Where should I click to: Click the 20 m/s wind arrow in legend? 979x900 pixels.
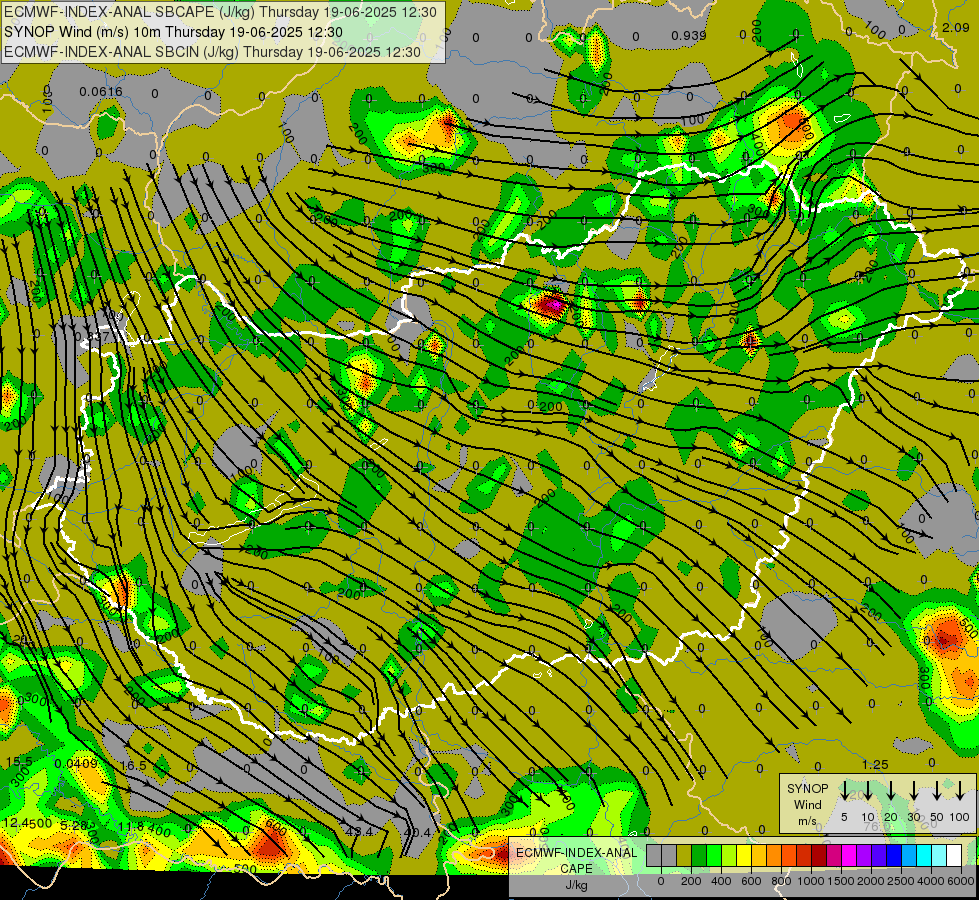point(891,791)
